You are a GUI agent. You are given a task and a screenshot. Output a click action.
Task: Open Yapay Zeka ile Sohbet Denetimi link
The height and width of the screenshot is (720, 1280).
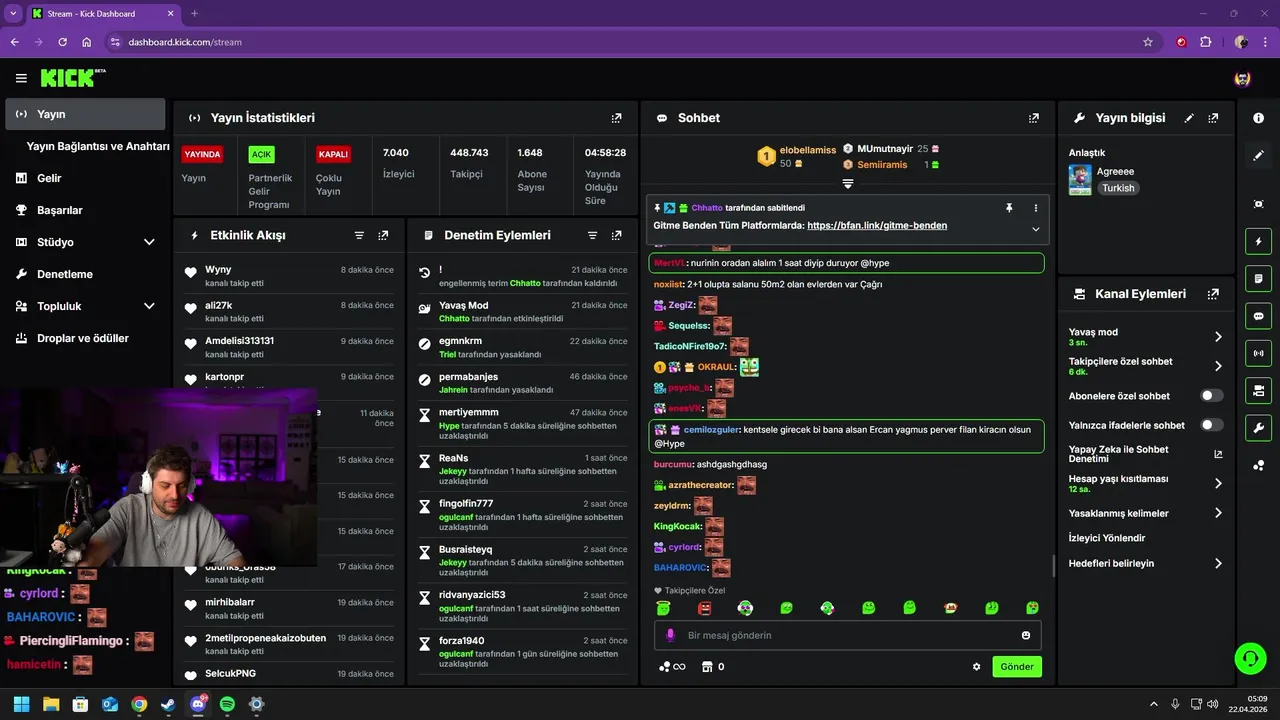coord(1146,454)
